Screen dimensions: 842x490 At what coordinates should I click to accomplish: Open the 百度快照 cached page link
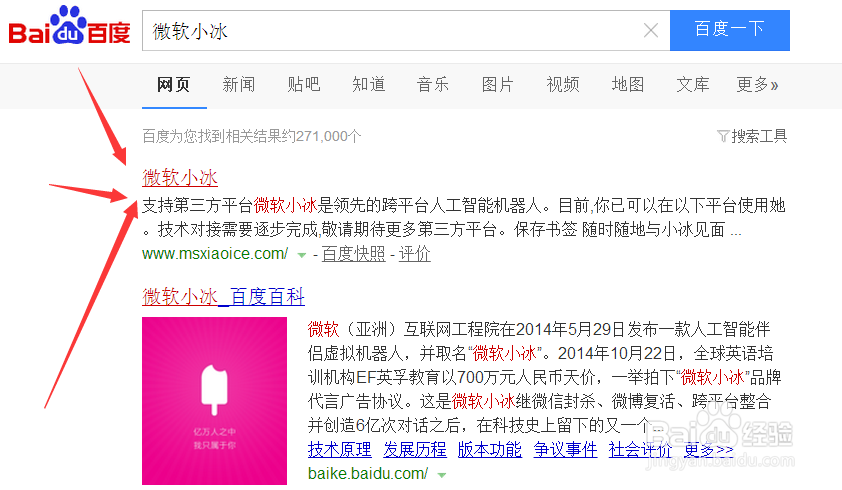(x=353, y=254)
